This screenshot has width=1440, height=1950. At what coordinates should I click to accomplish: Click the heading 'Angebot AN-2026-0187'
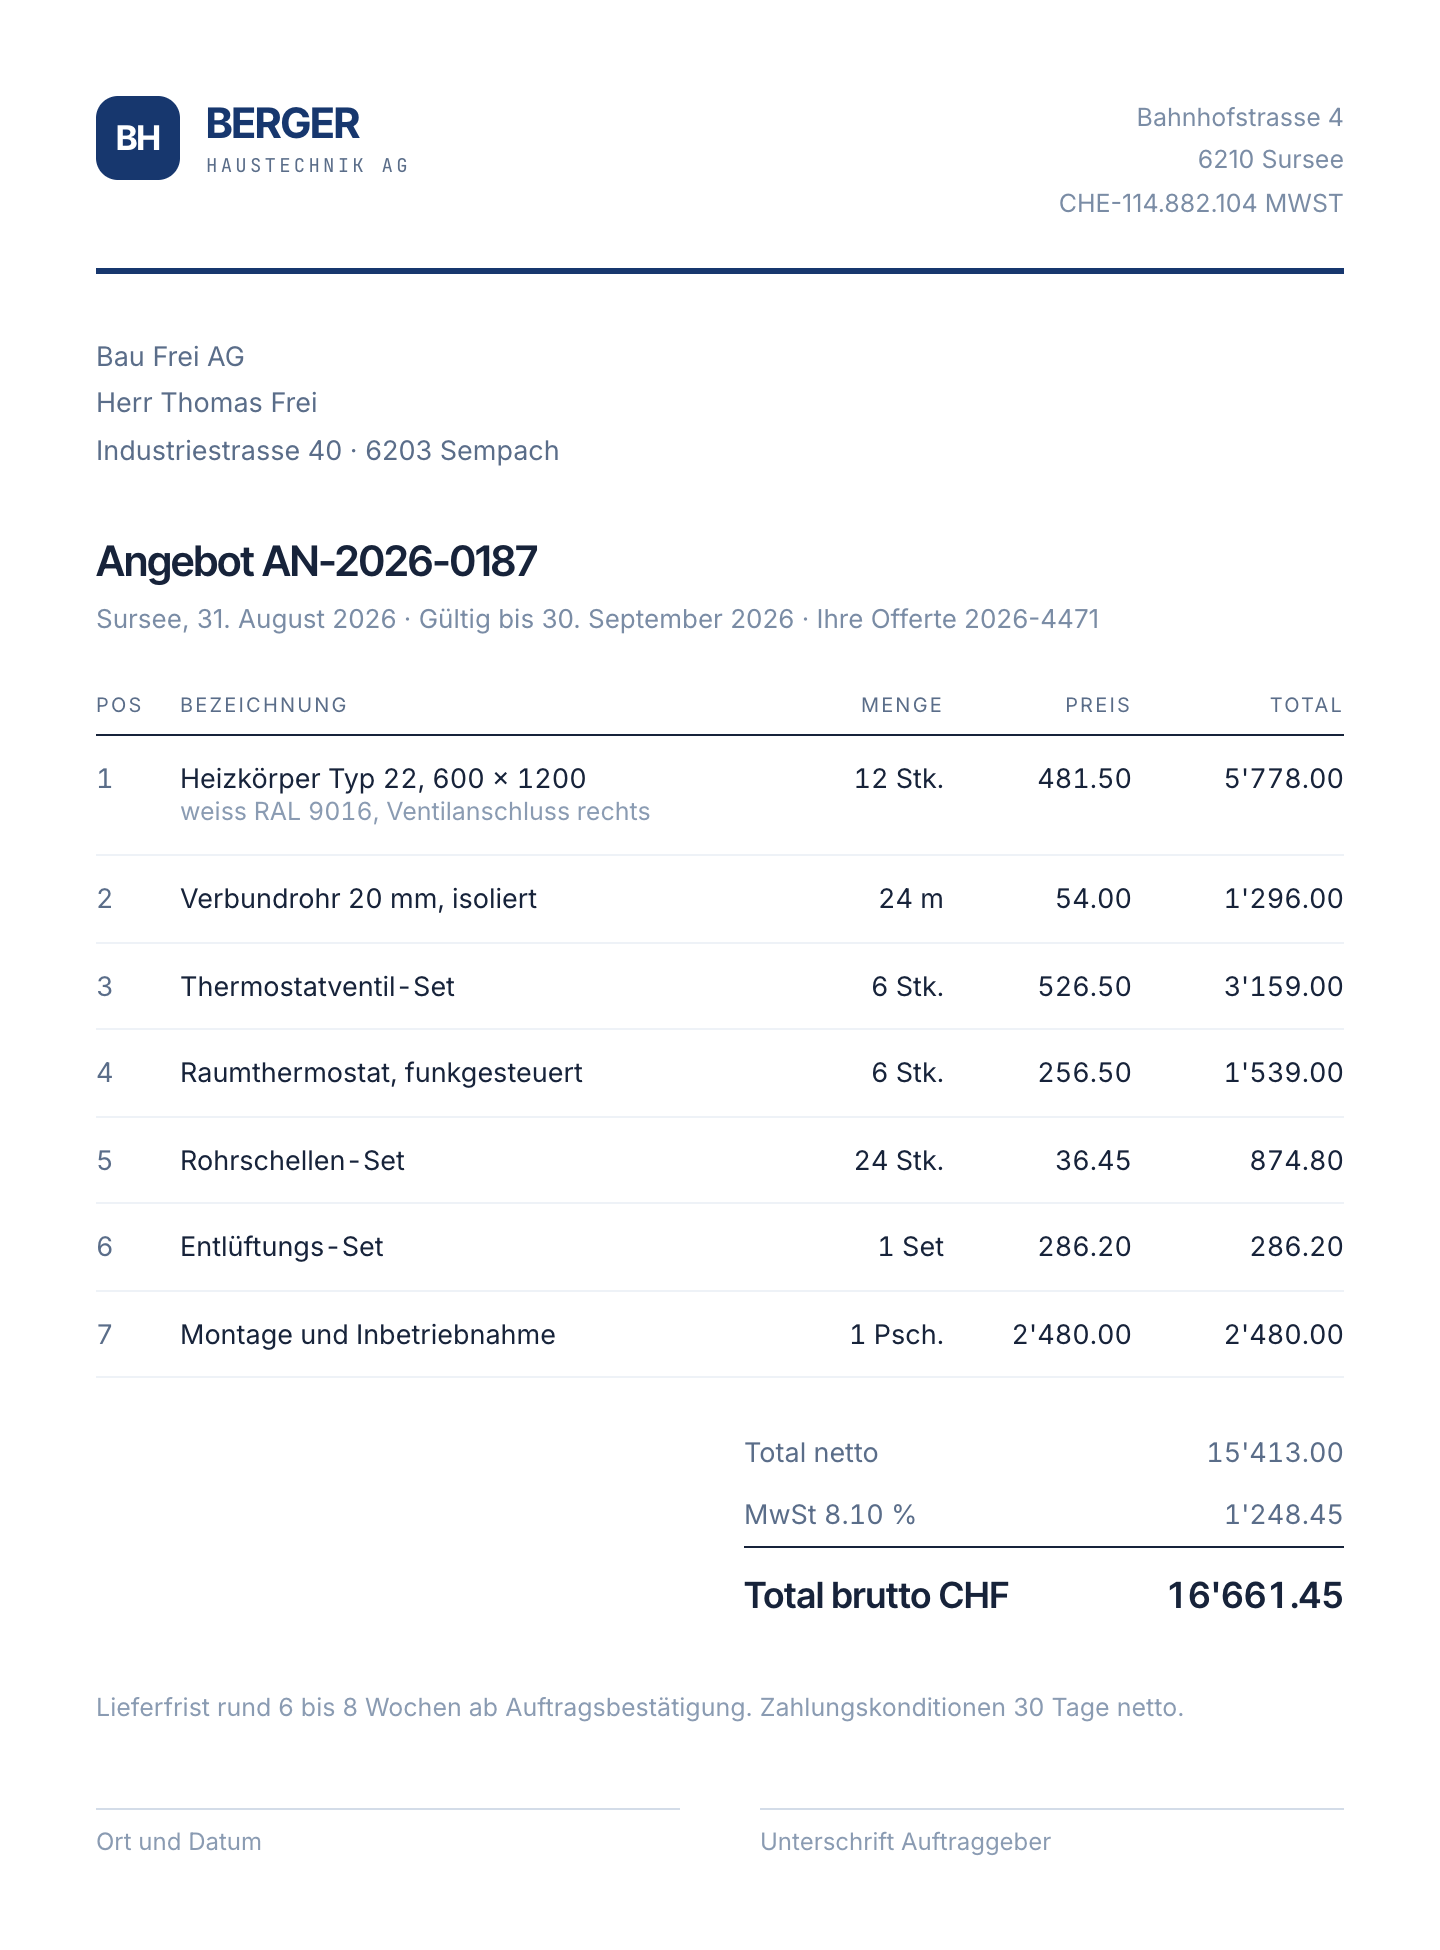[317, 562]
